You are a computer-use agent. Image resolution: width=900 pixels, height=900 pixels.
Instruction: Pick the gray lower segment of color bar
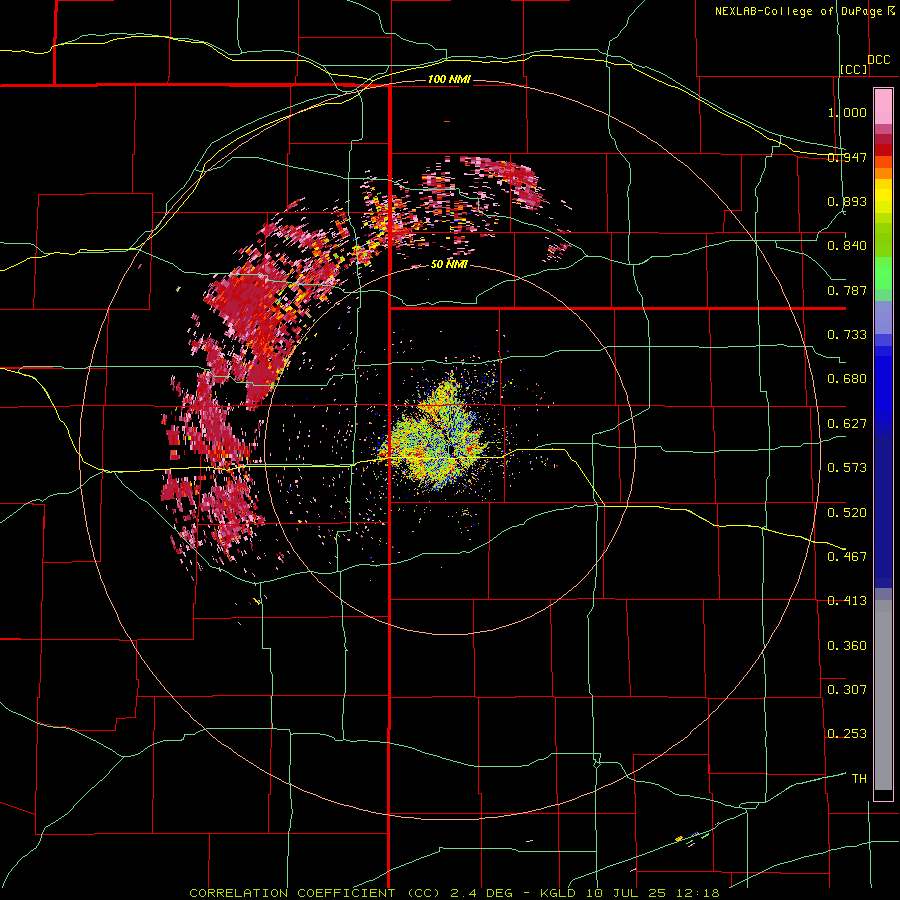883,695
